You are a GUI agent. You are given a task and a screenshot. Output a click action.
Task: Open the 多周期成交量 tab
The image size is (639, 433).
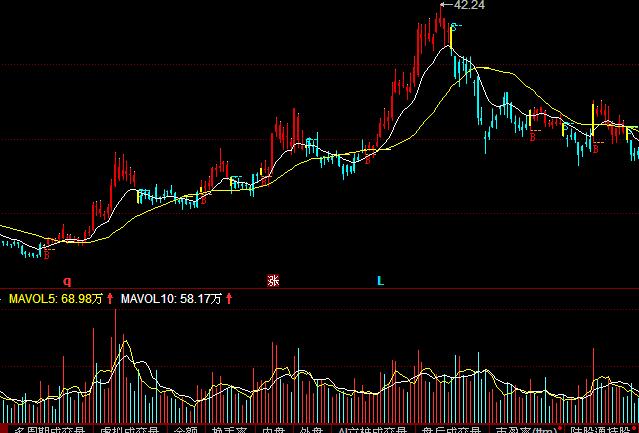coord(48,430)
